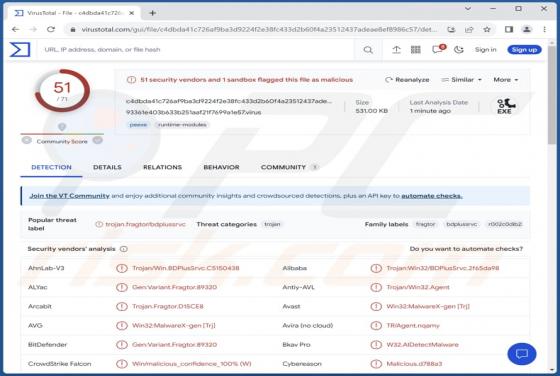Click the EXE file type icon
The height and width of the screenshot is (376, 560).
[506, 106]
